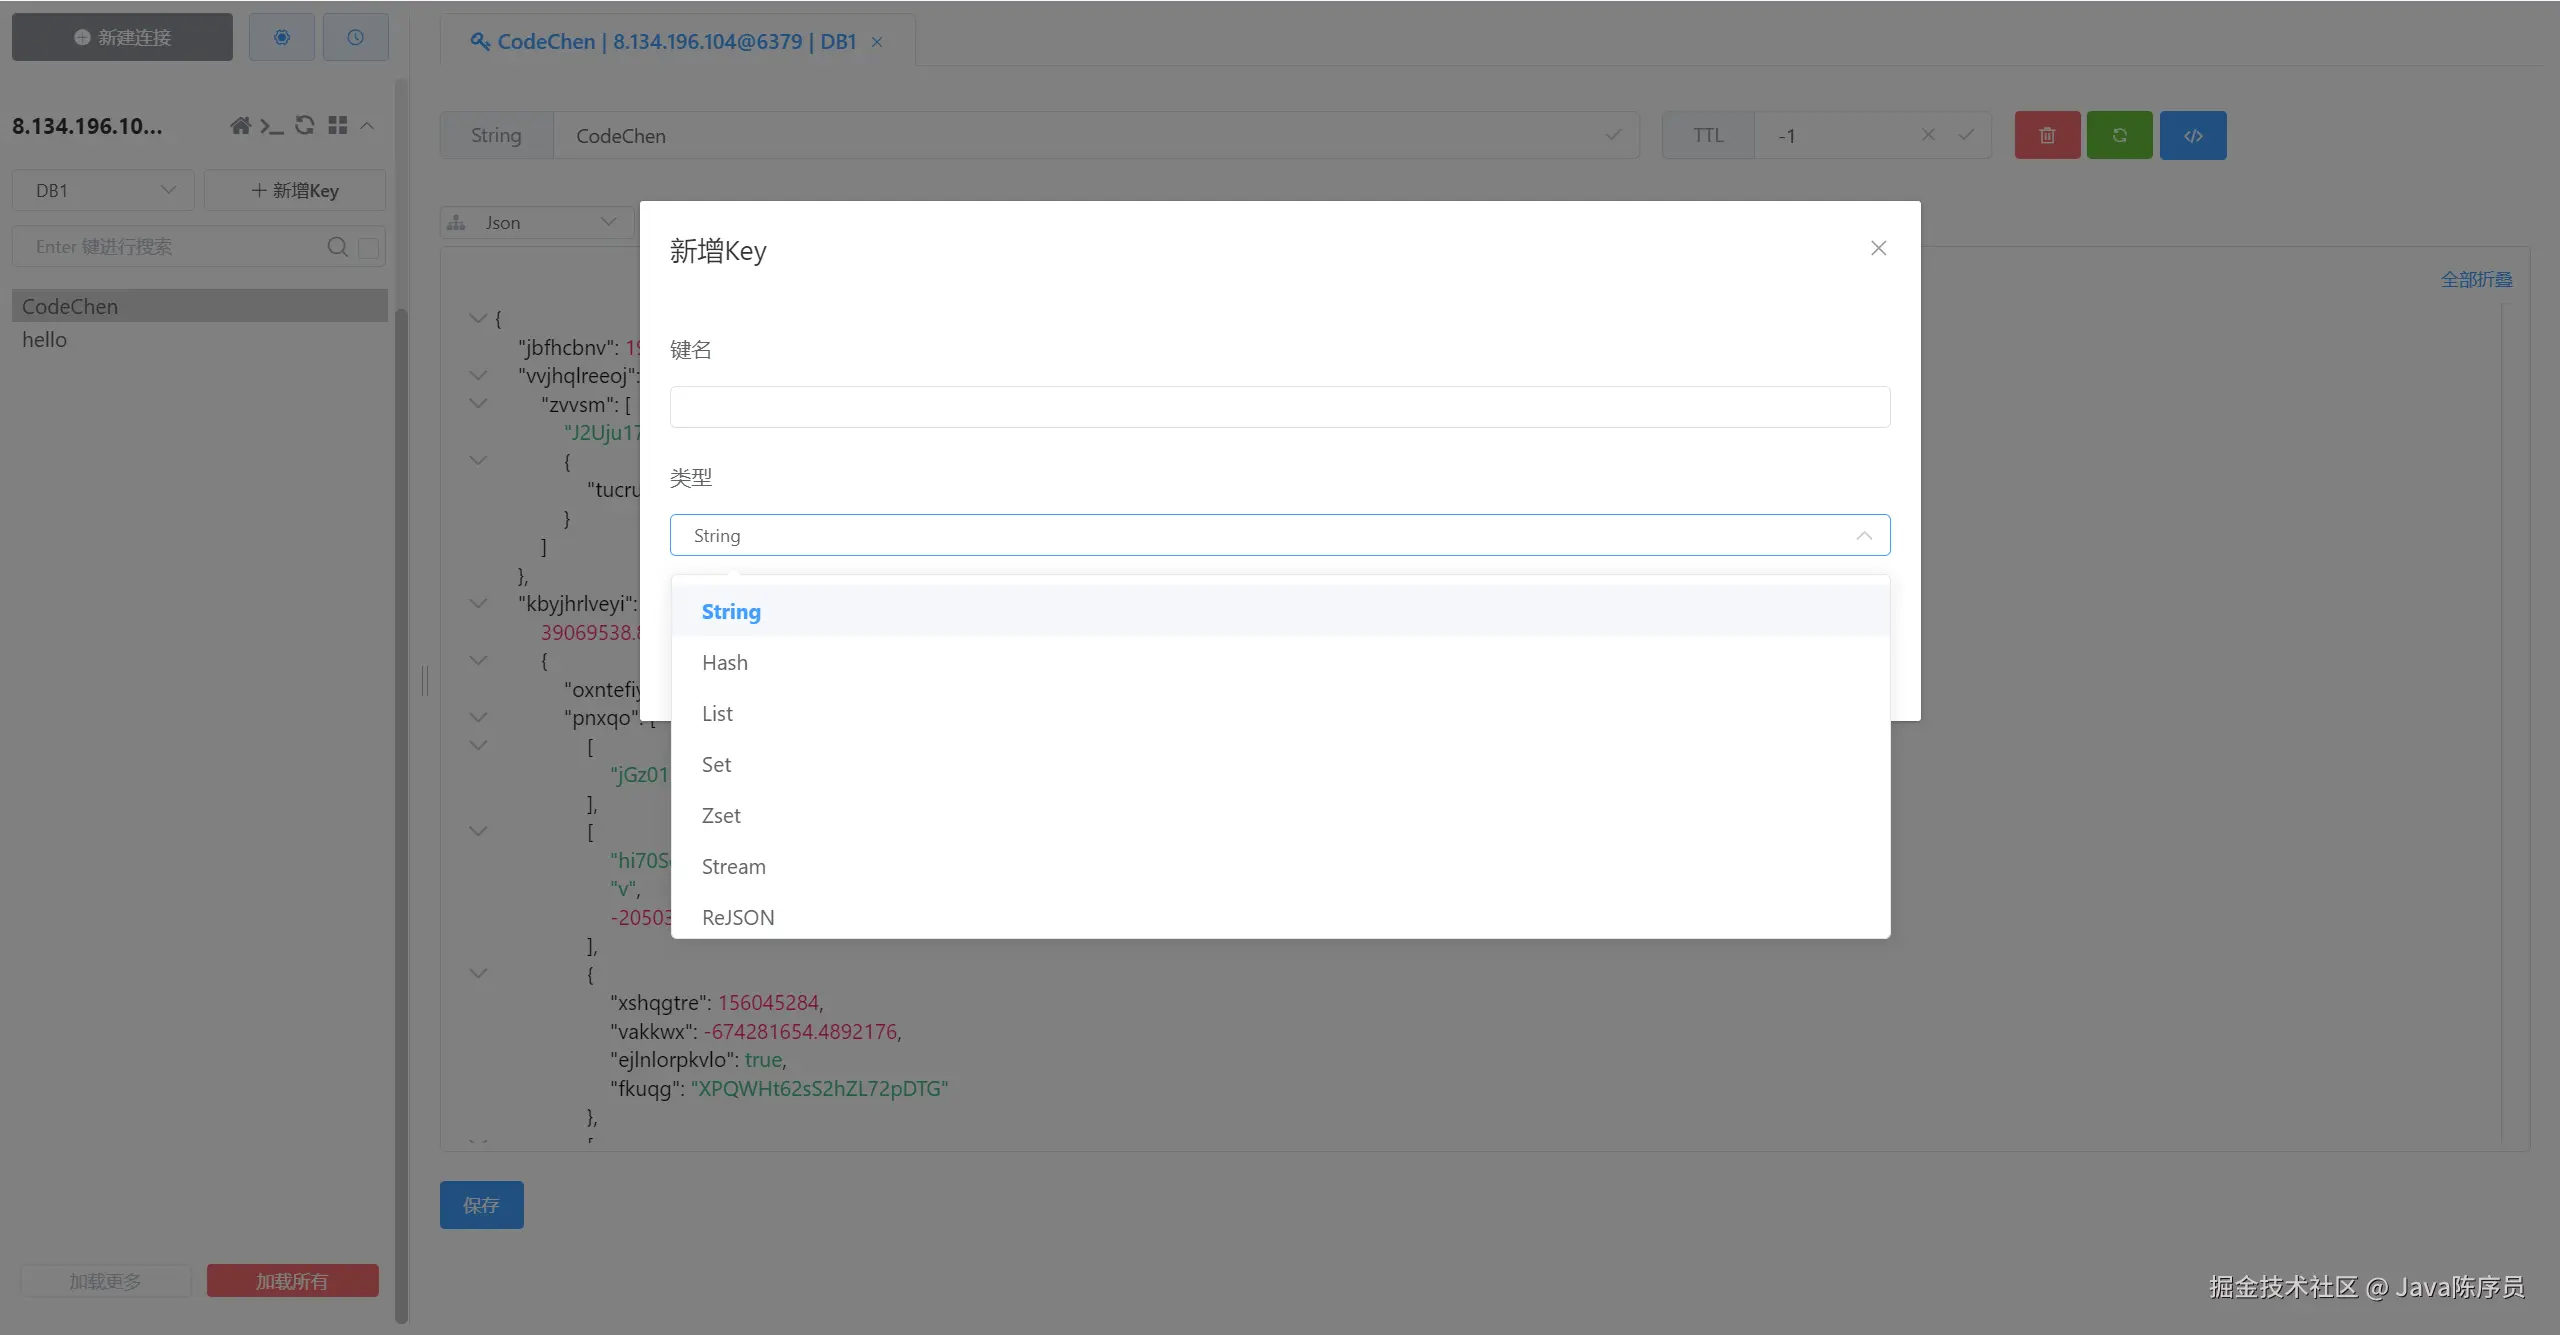Collapse the 类型 String dropdown
The image size is (2560, 1335).
tap(1863, 536)
